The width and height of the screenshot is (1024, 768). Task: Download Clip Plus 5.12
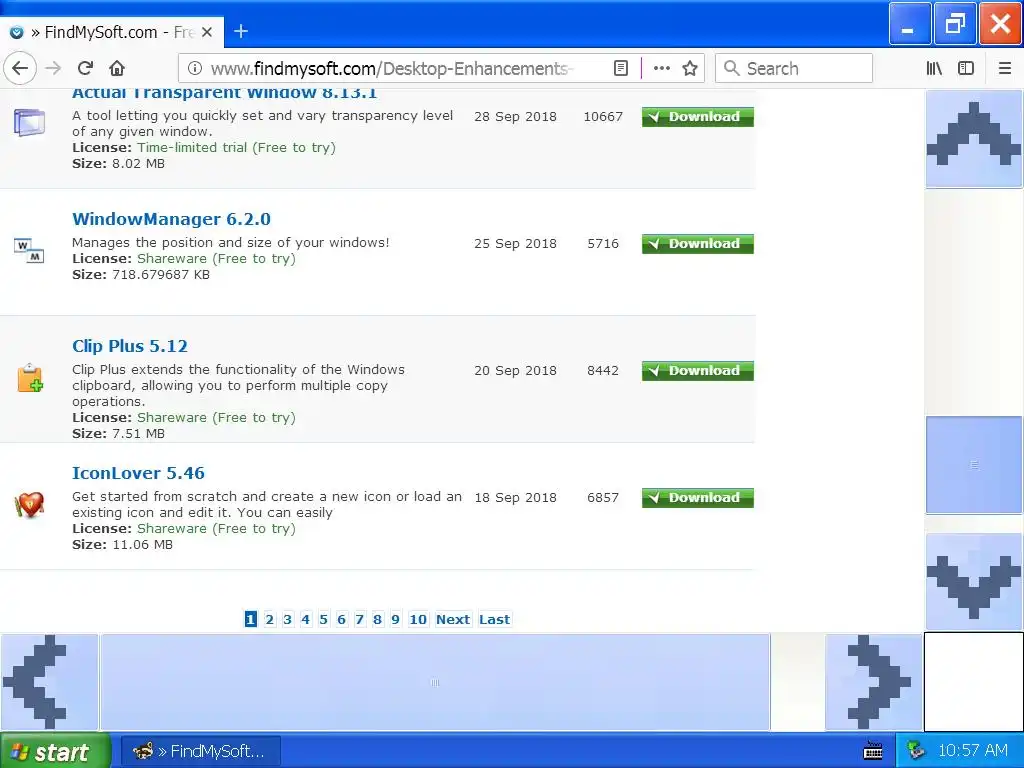pos(697,371)
